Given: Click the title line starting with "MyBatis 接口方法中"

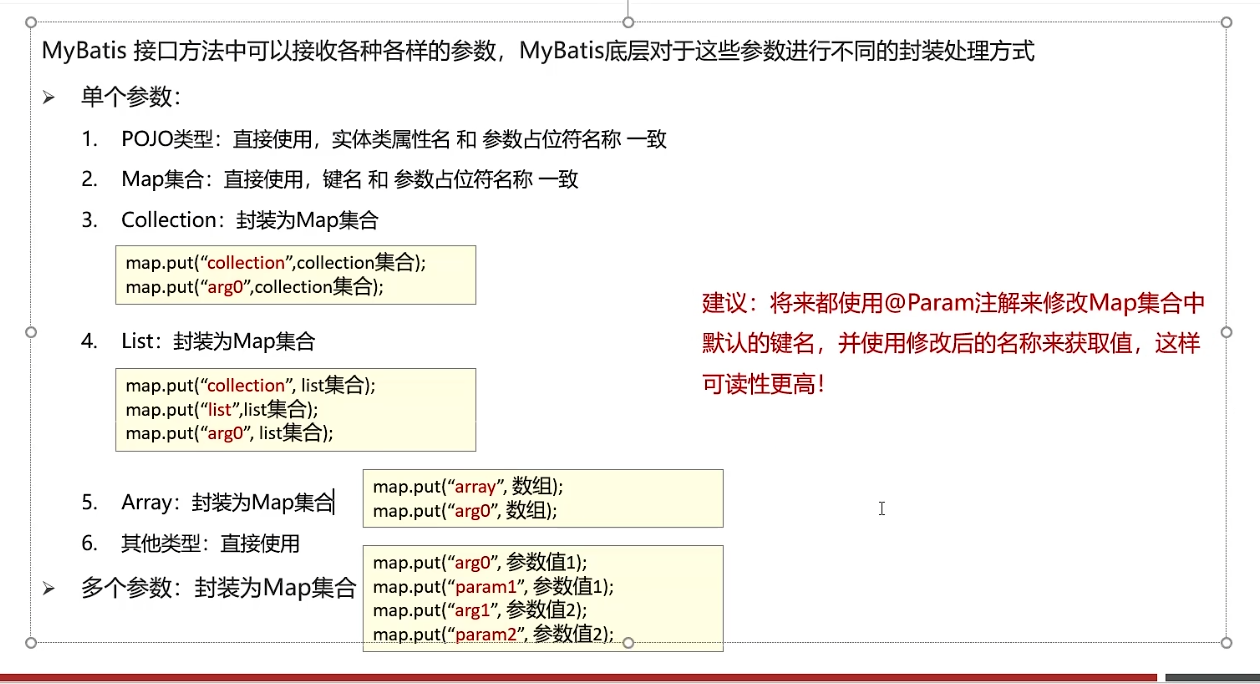Looking at the screenshot, I should 538,51.
